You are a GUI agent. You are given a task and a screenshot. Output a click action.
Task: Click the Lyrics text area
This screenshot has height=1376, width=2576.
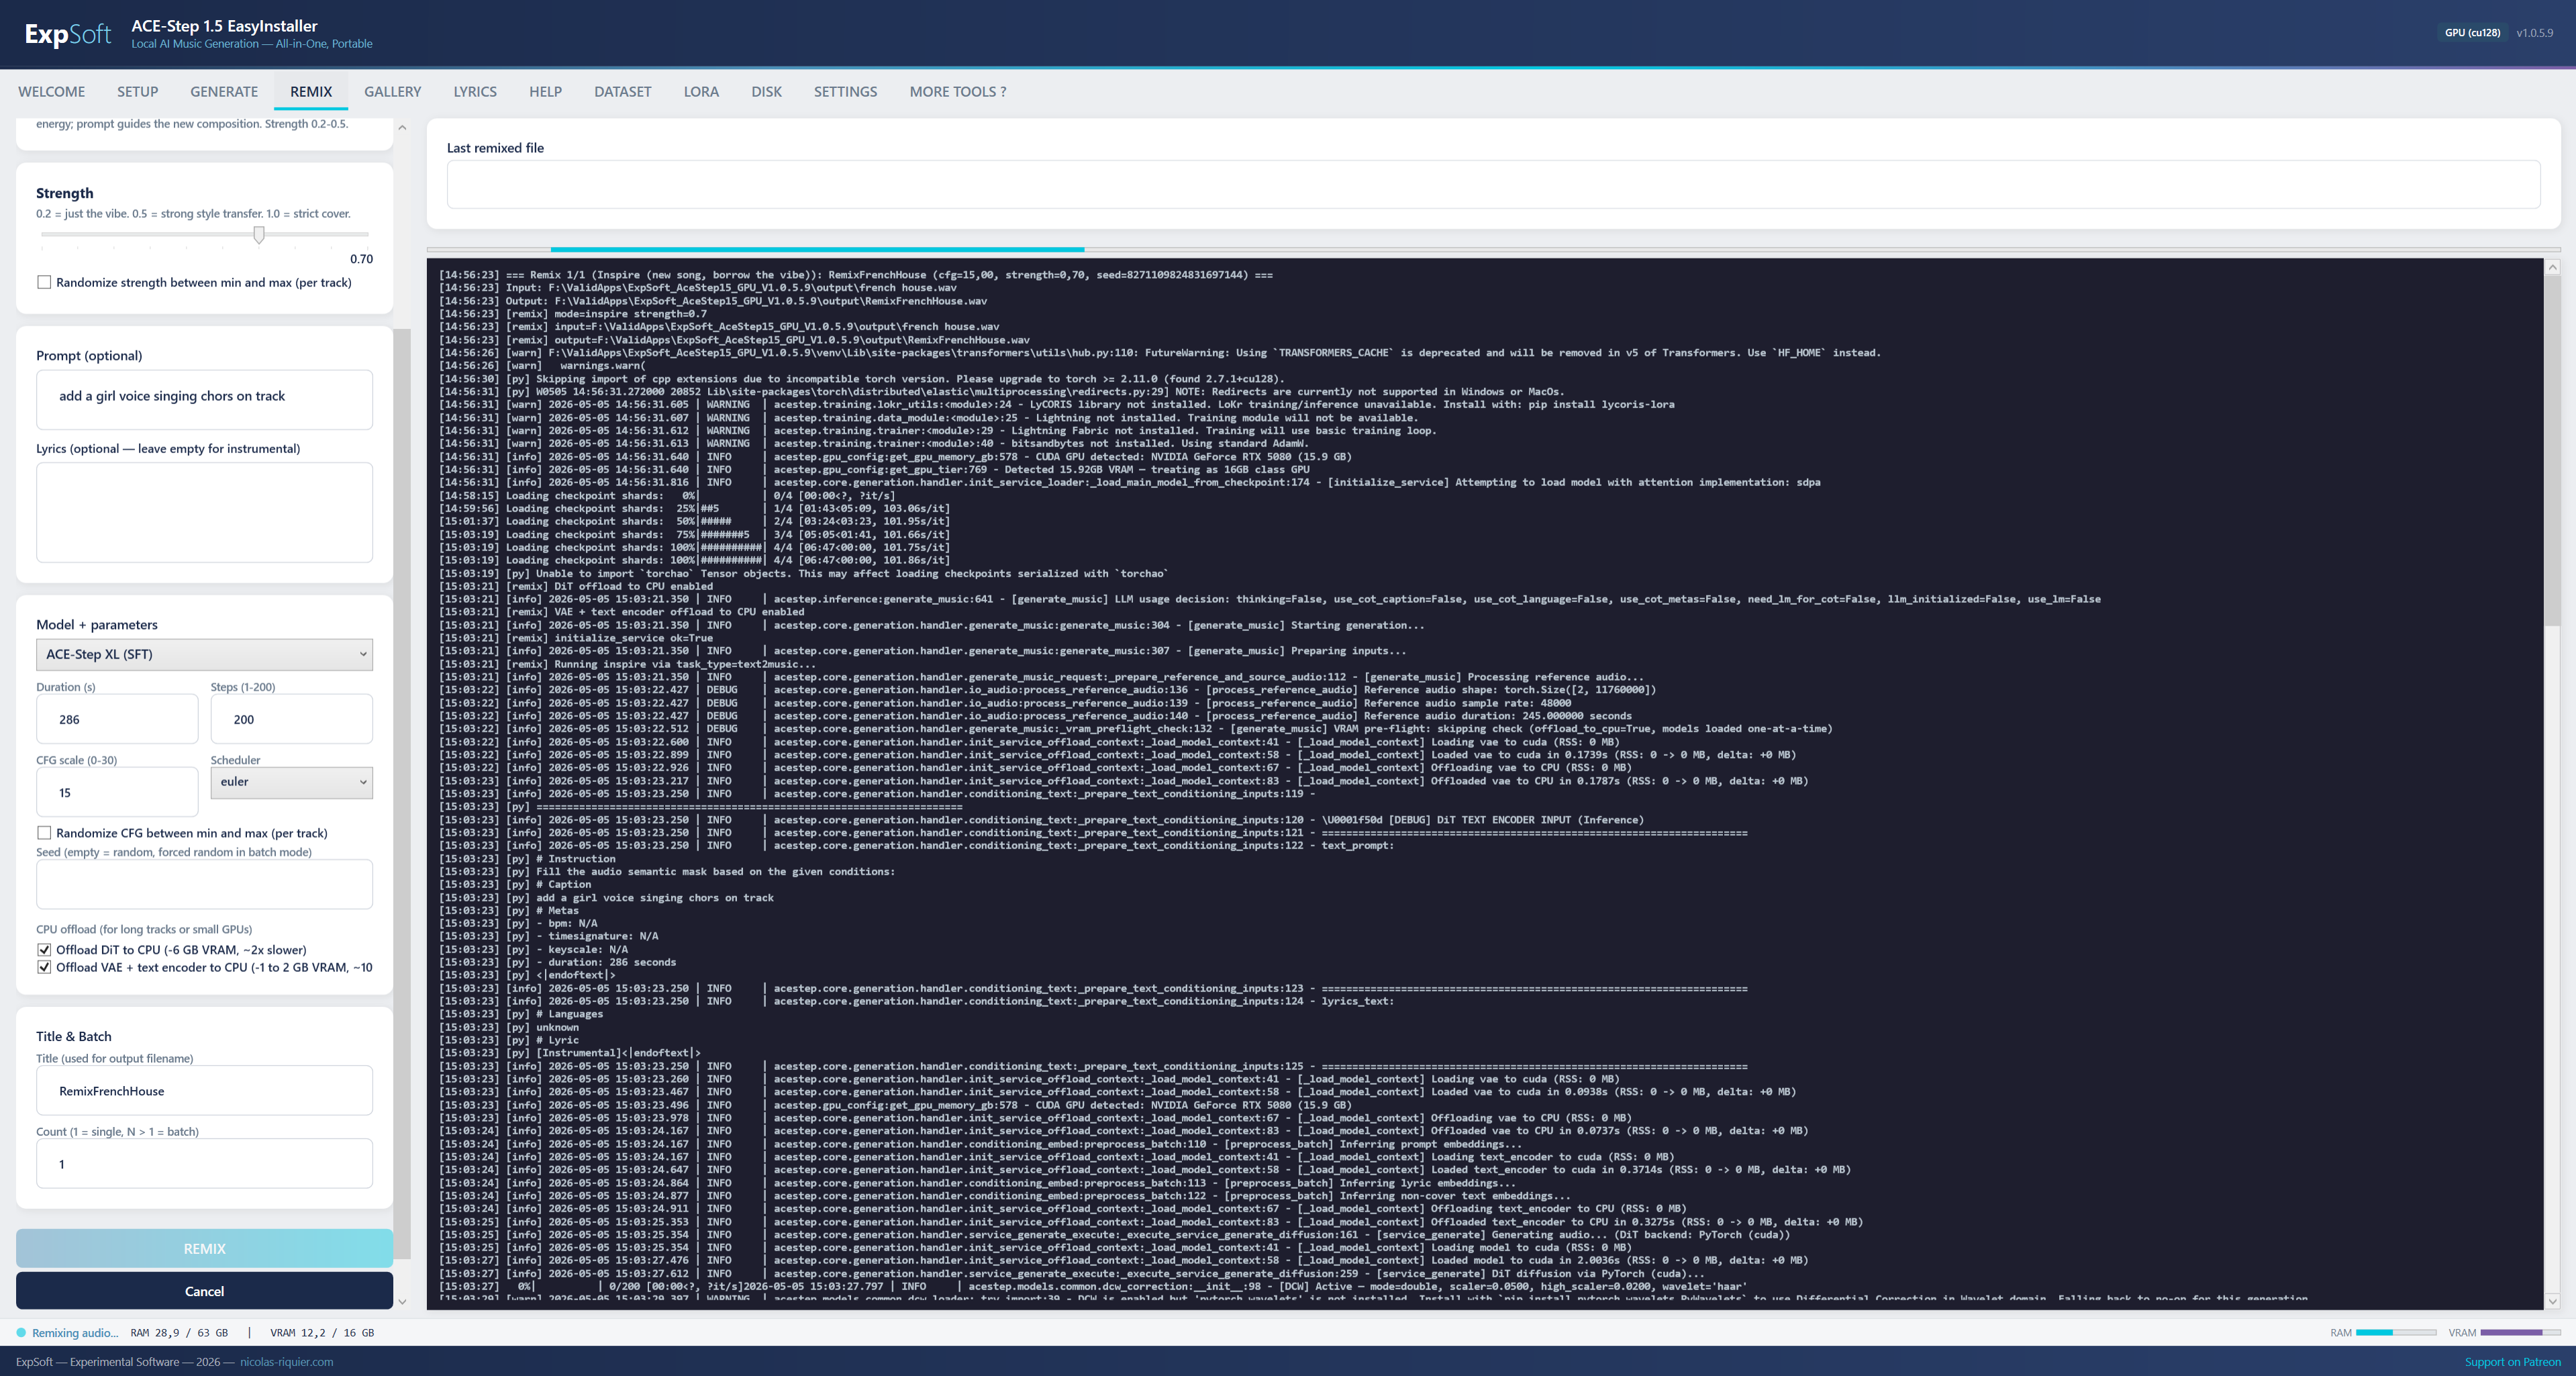point(204,512)
